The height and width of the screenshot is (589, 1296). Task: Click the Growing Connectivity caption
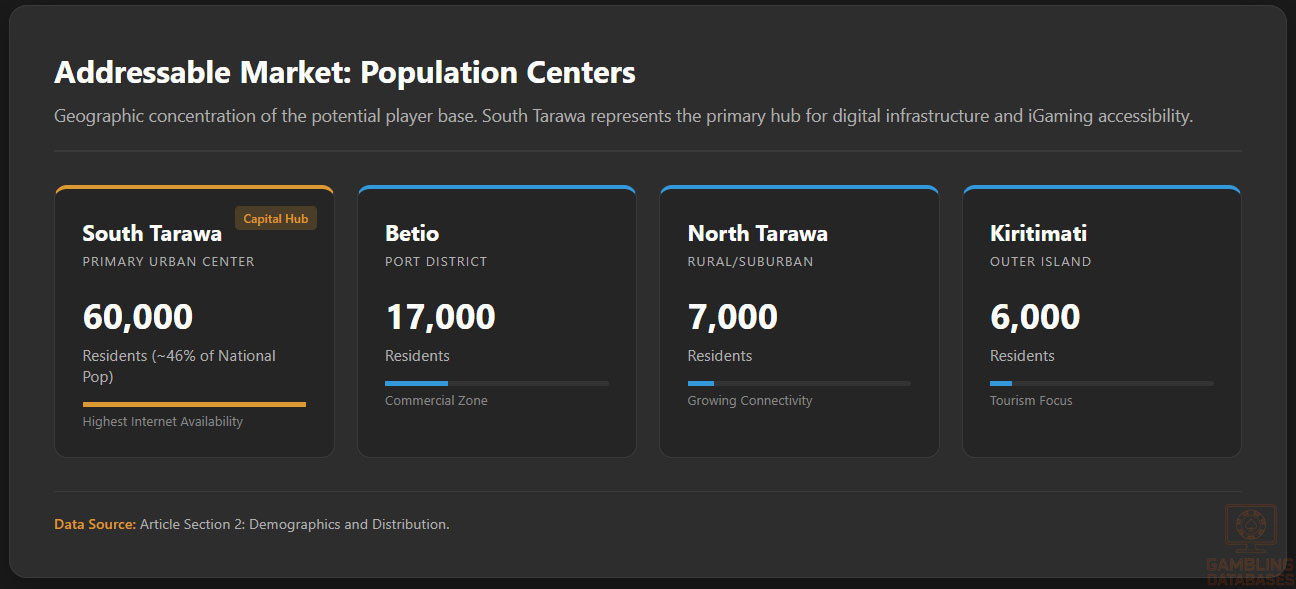tap(749, 401)
